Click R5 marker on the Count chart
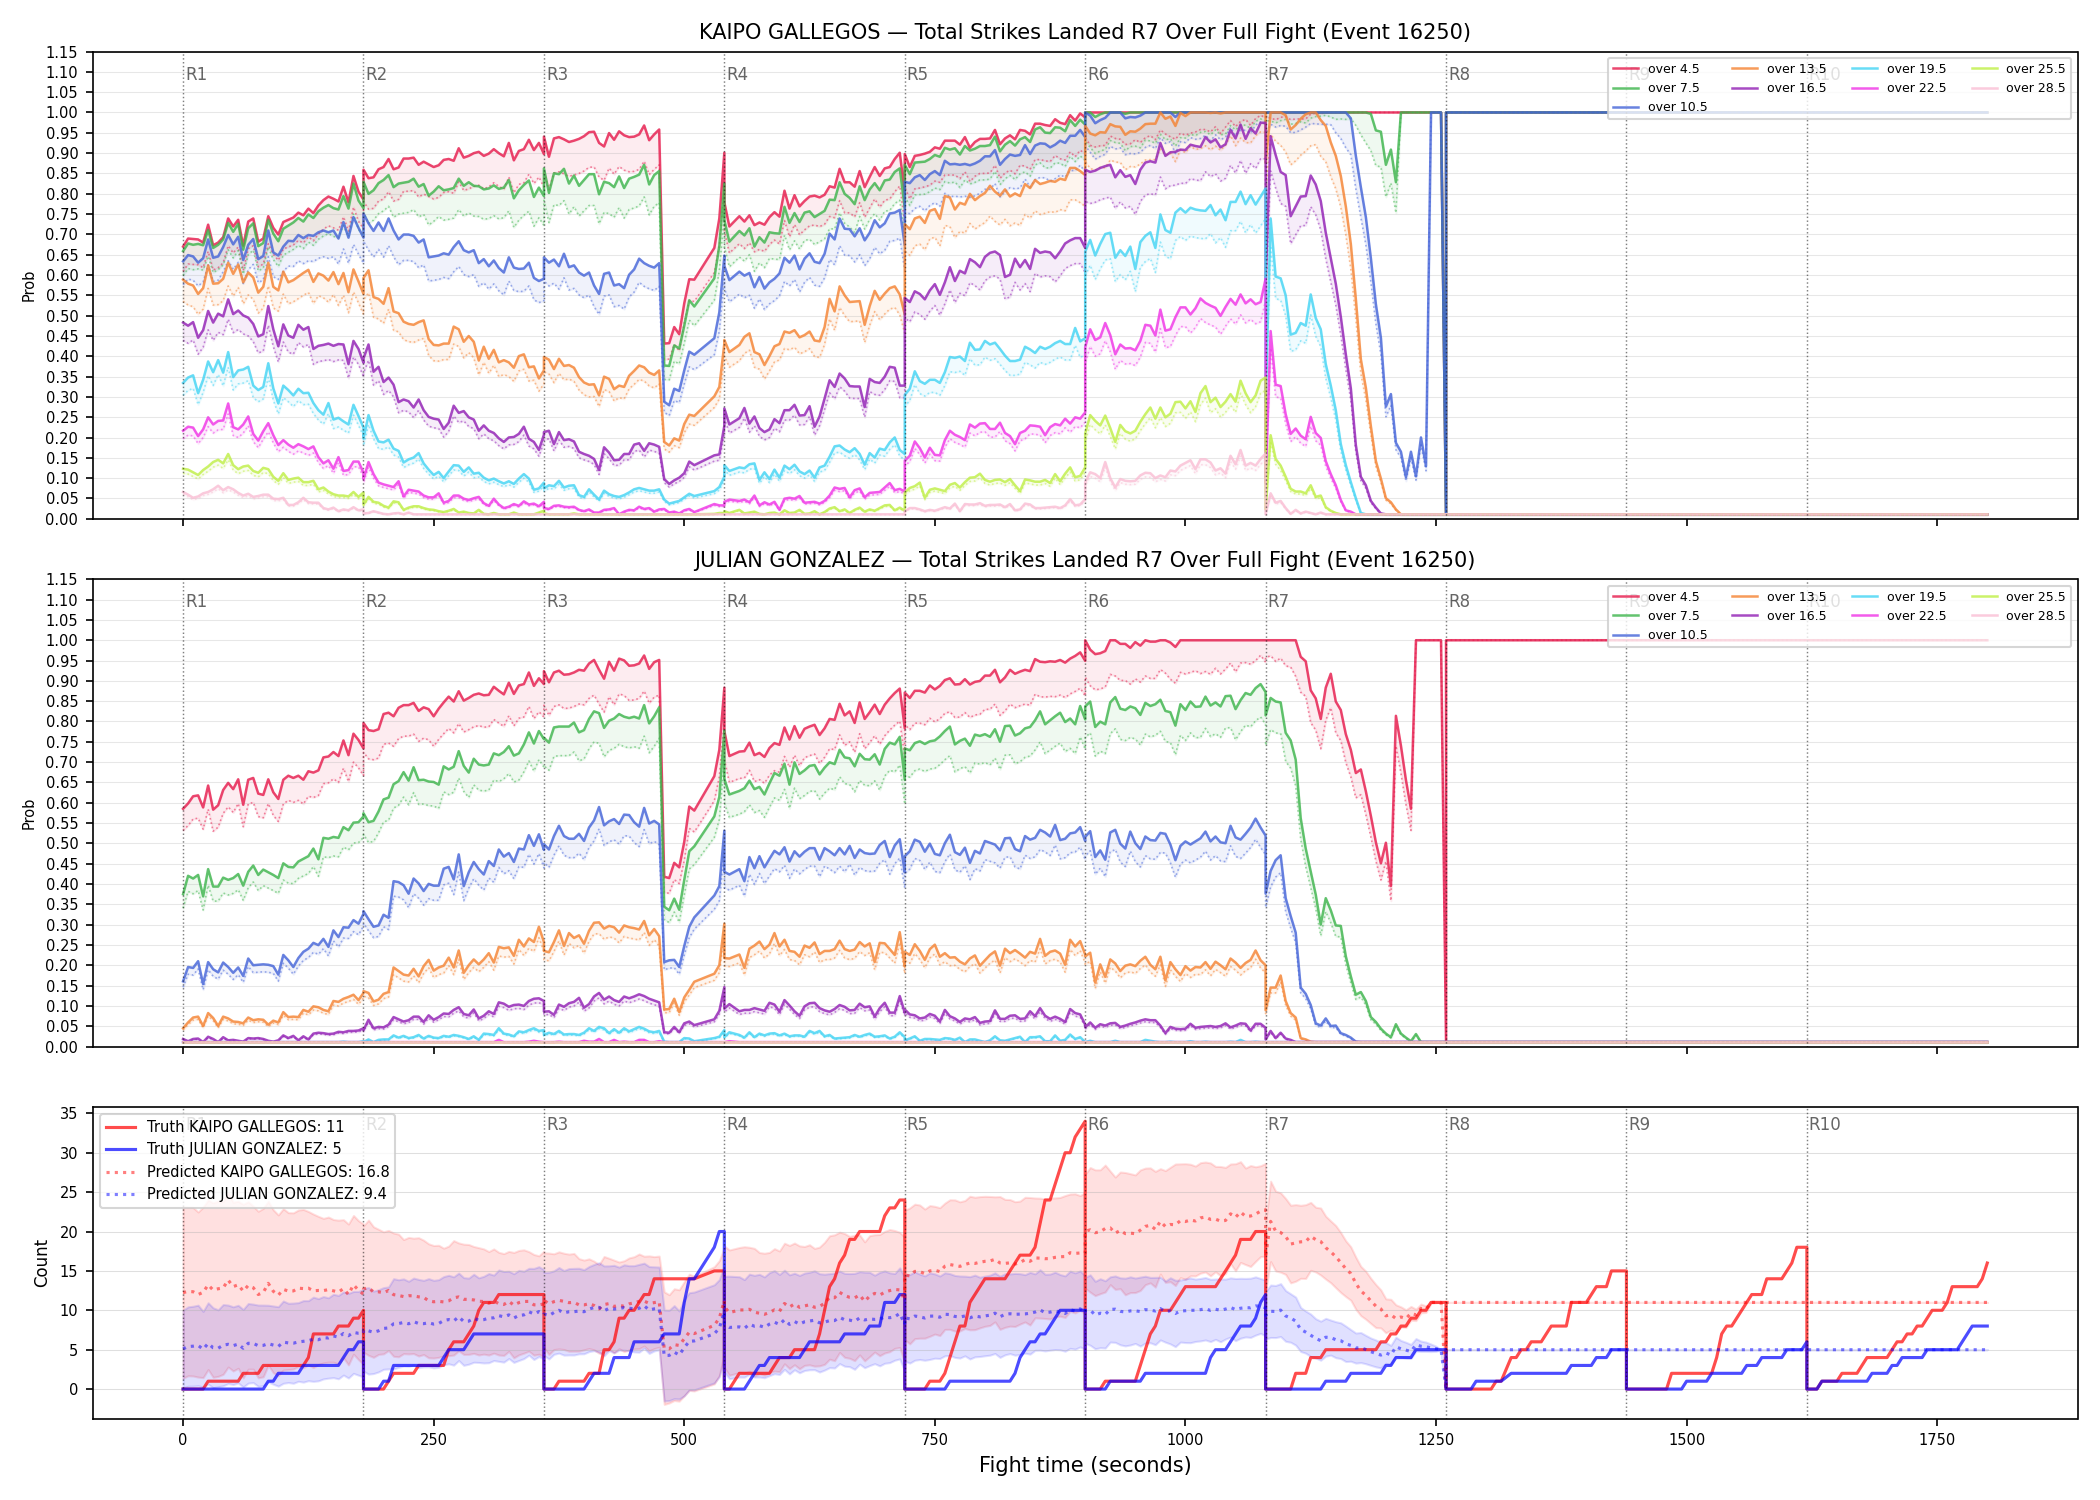 pyautogui.click(x=917, y=1124)
